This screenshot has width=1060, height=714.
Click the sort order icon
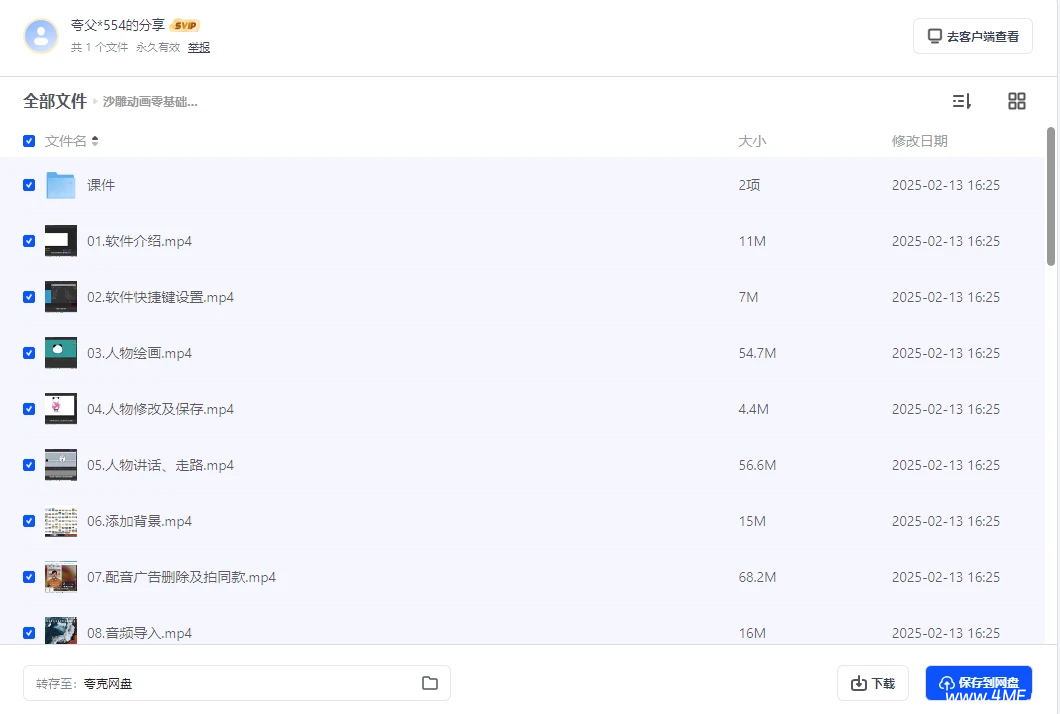961,101
